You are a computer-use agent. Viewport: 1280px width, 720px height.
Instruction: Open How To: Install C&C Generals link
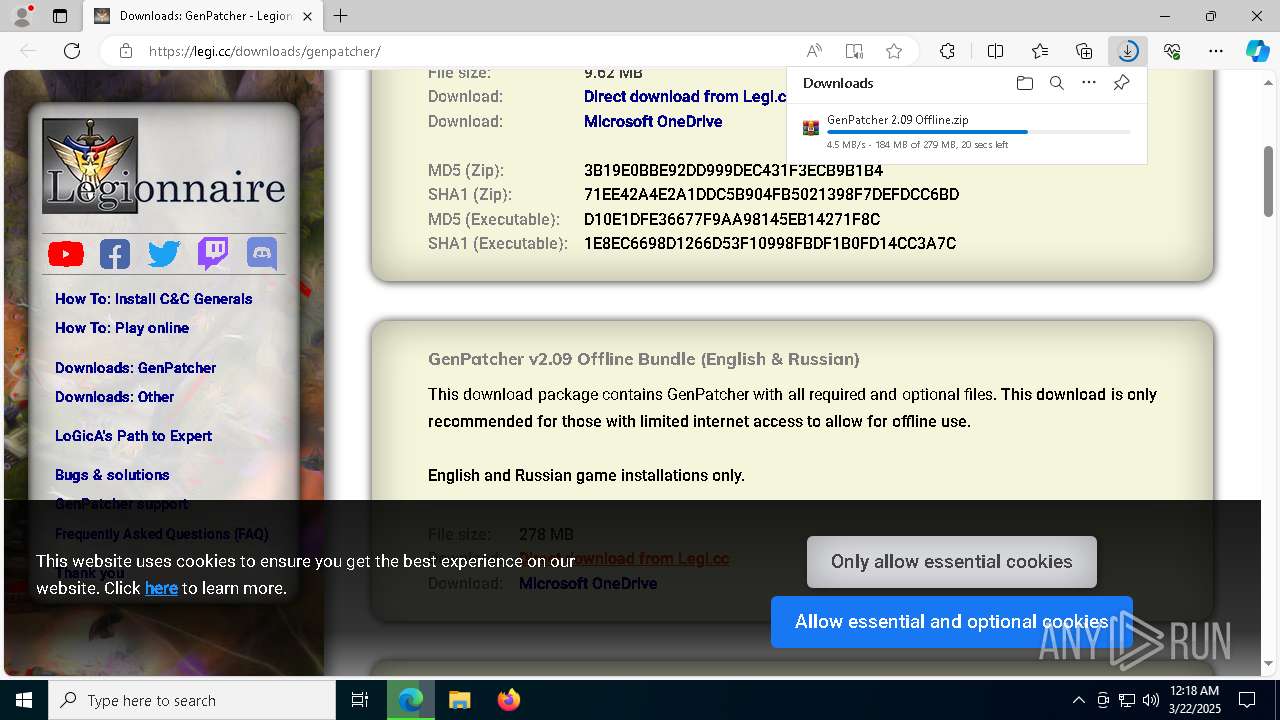[154, 299]
